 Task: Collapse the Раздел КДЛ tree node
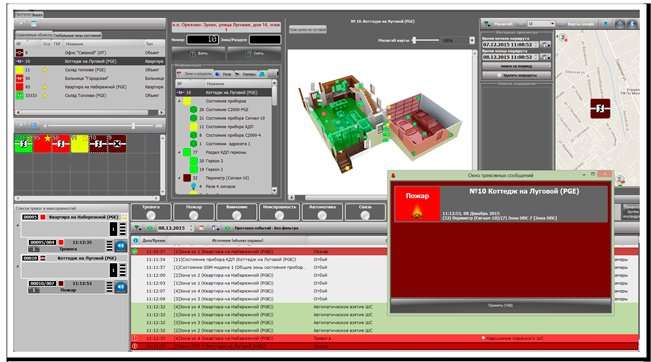coord(179,152)
